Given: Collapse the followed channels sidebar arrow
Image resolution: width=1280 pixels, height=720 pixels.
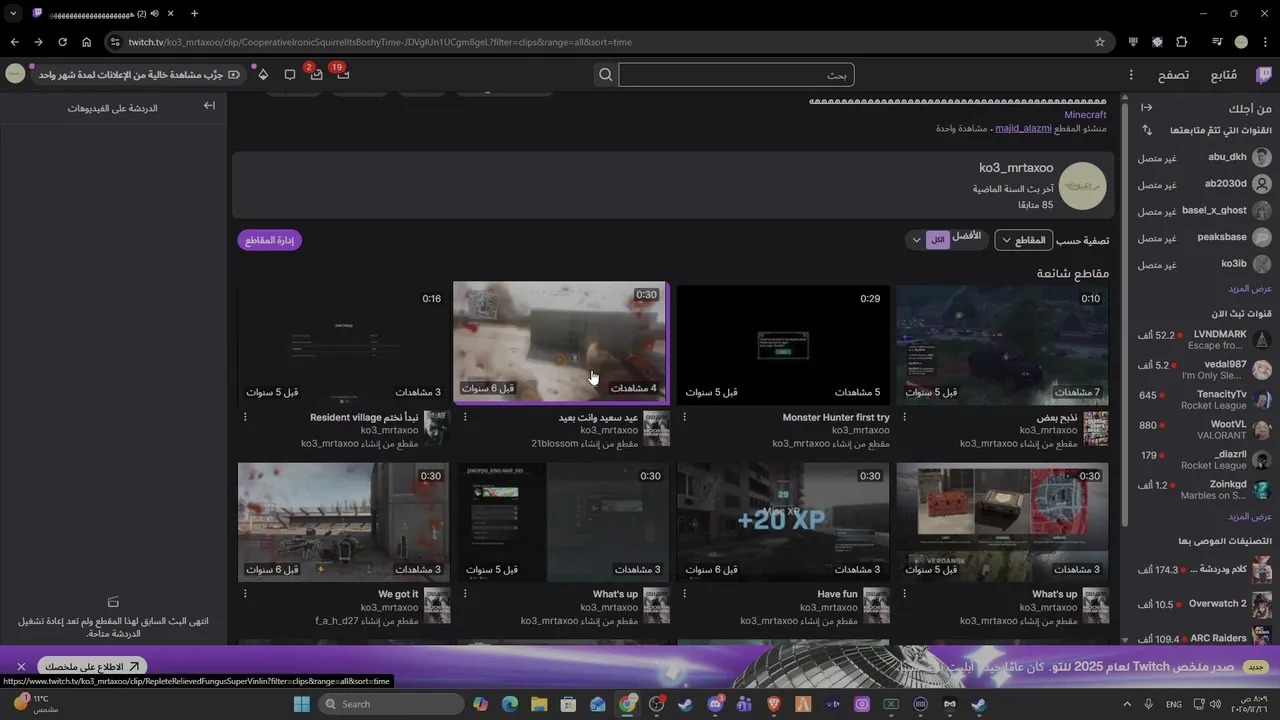Looking at the screenshot, I should [1147, 108].
